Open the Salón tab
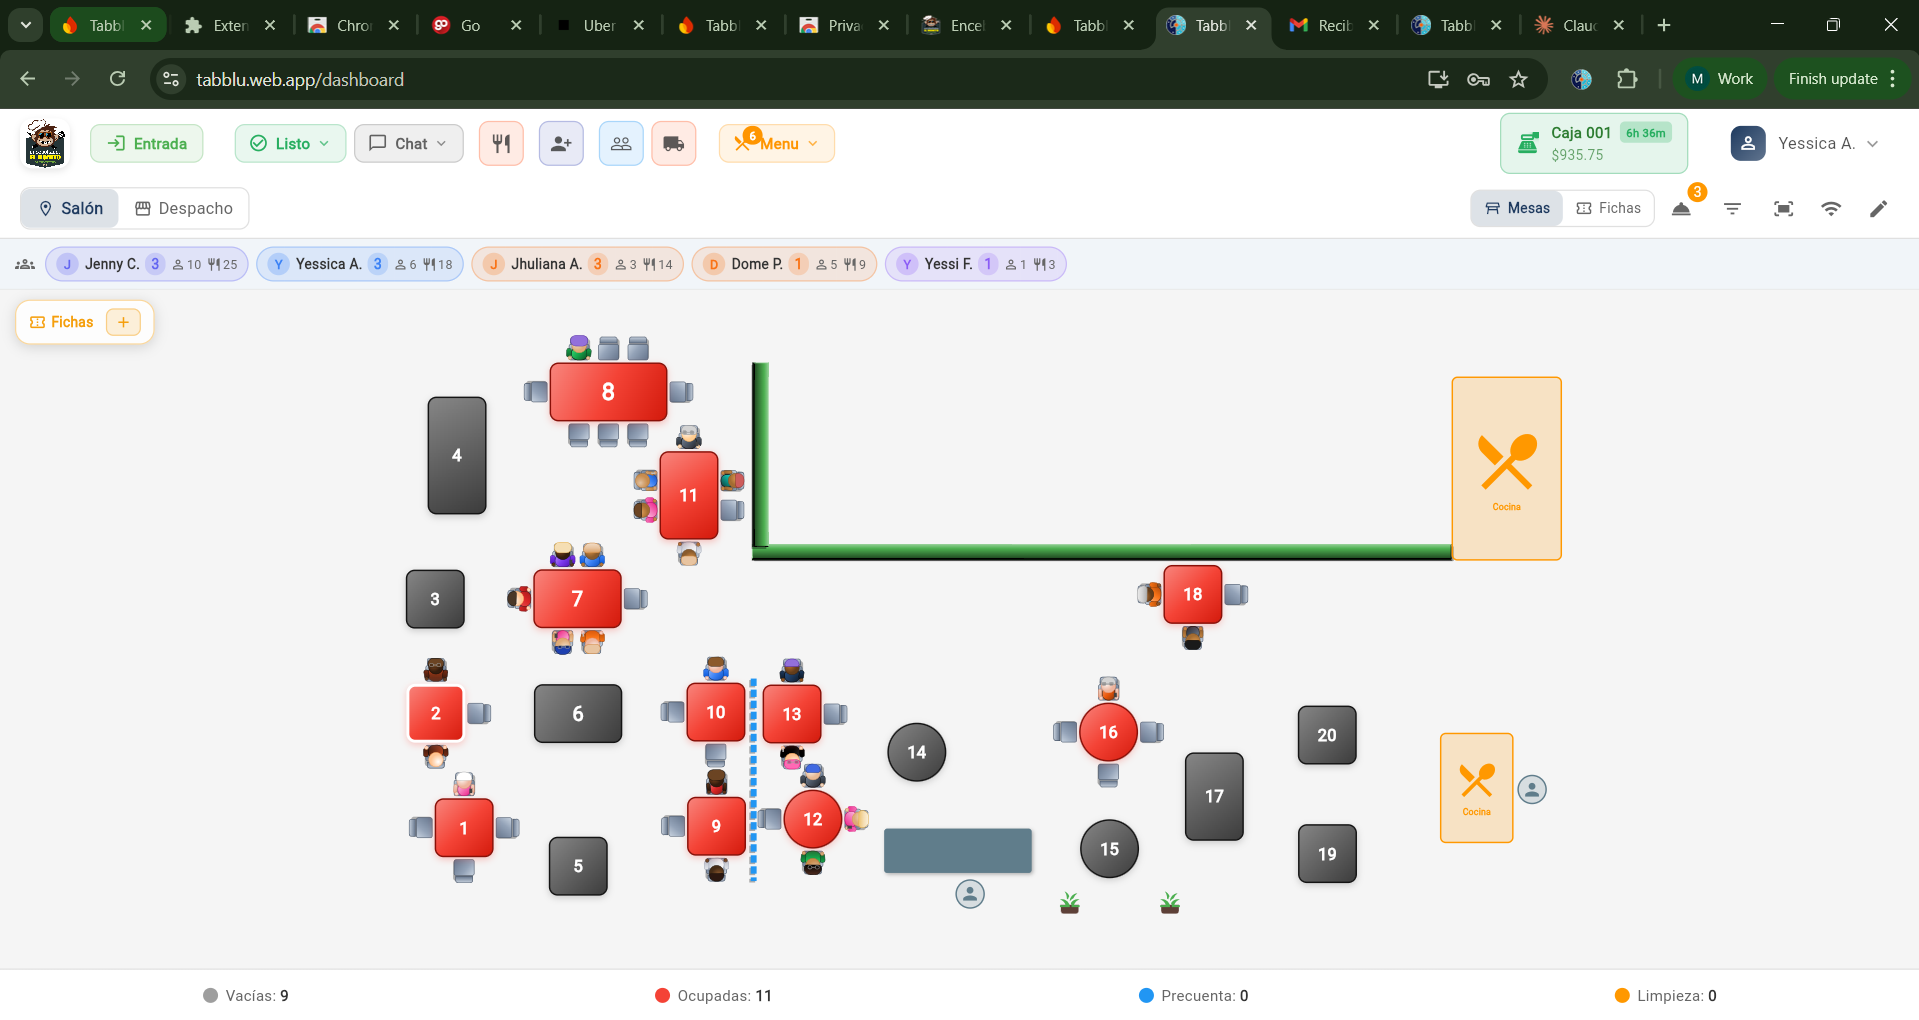The height and width of the screenshot is (1020, 1919). coord(69,208)
